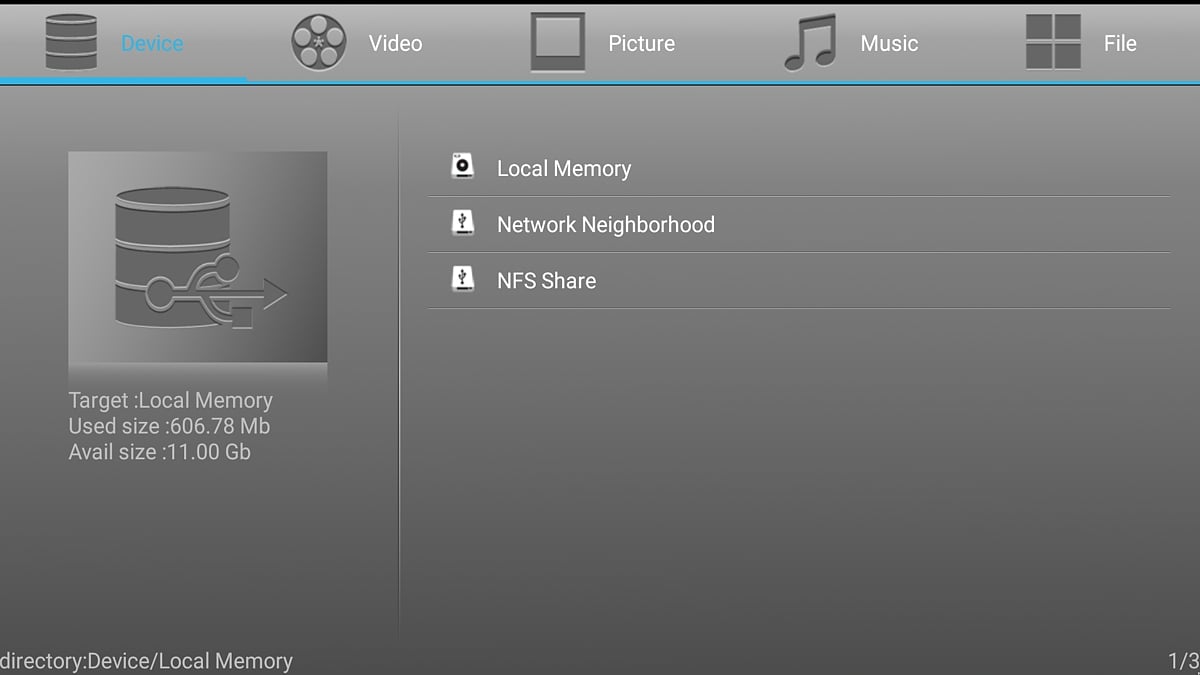The height and width of the screenshot is (675, 1200).
Task: Click the File grid icon
Action: coord(1053,43)
